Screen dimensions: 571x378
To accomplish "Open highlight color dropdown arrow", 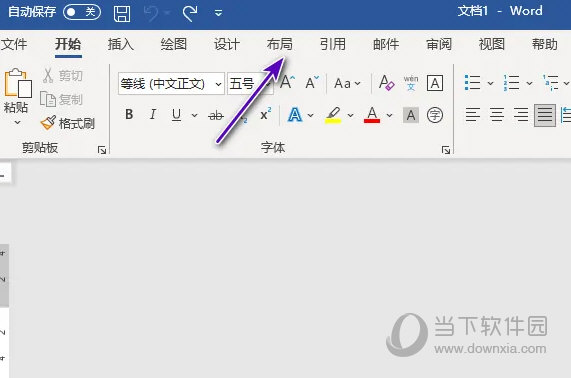I will pos(350,115).
